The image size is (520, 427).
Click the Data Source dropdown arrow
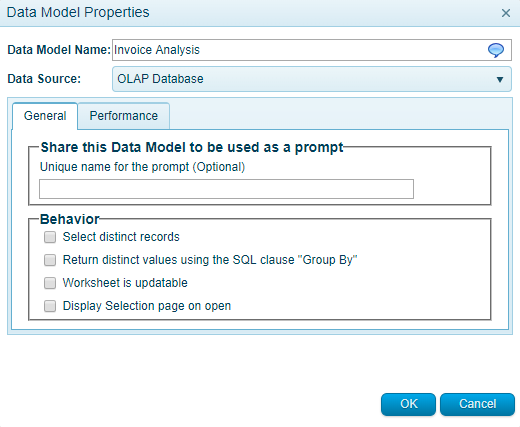500,79
